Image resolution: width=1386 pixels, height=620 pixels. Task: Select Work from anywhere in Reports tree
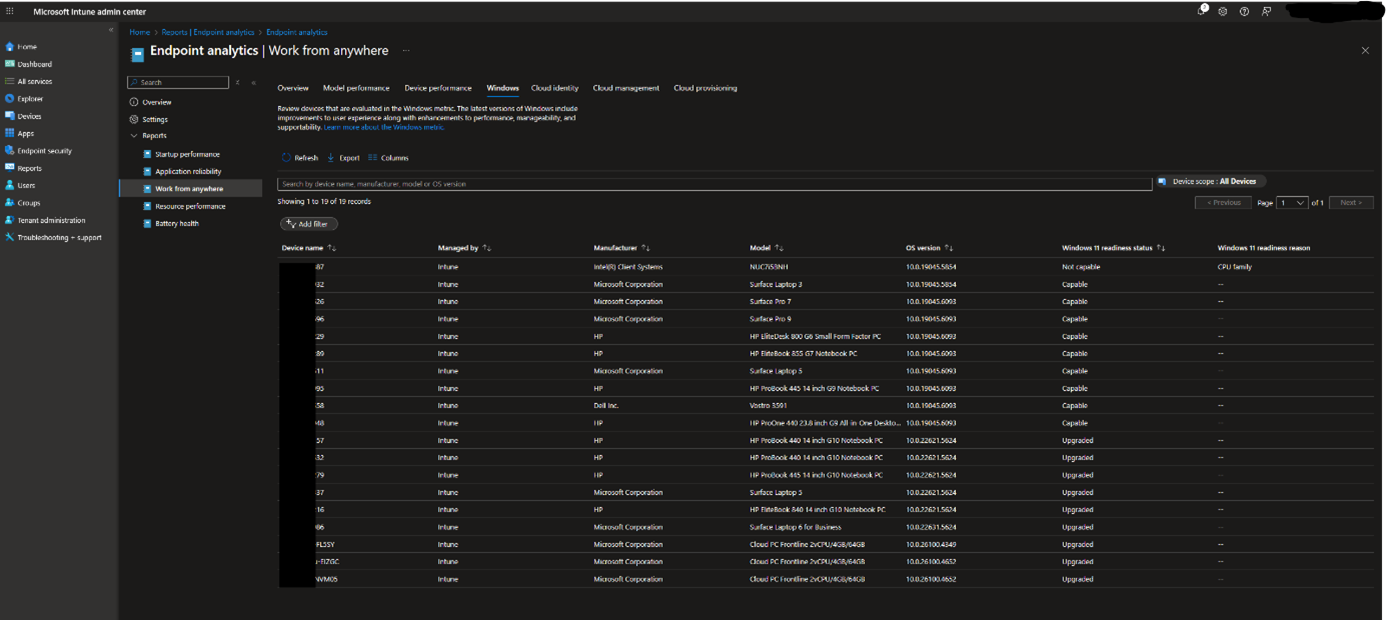click(190, 189)
